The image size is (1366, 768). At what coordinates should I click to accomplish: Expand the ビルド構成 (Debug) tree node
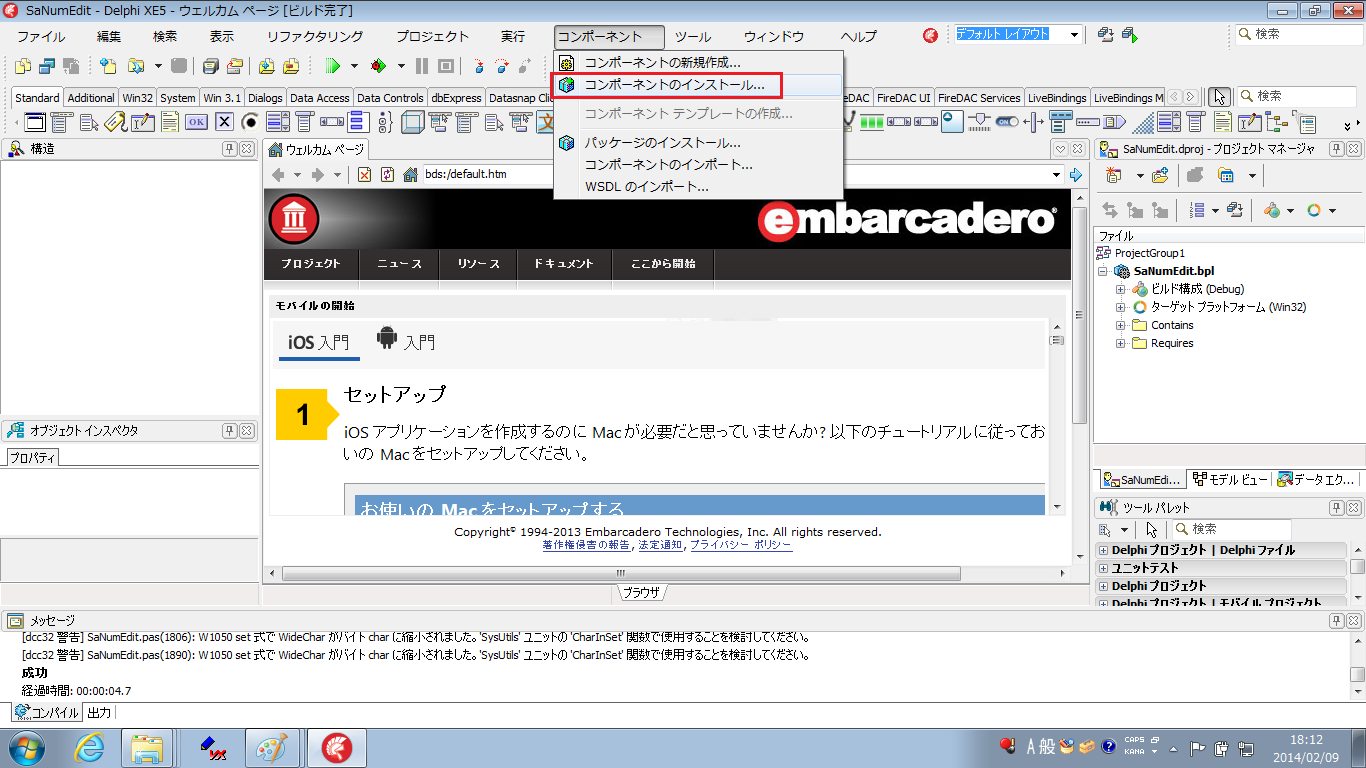tap(1121, 289)
